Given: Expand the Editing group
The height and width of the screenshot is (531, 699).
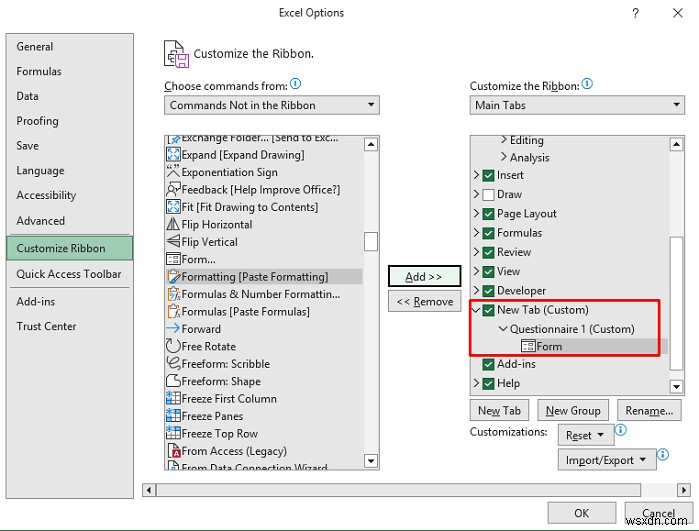Looking at the screenshot, I should click(504, 140).
